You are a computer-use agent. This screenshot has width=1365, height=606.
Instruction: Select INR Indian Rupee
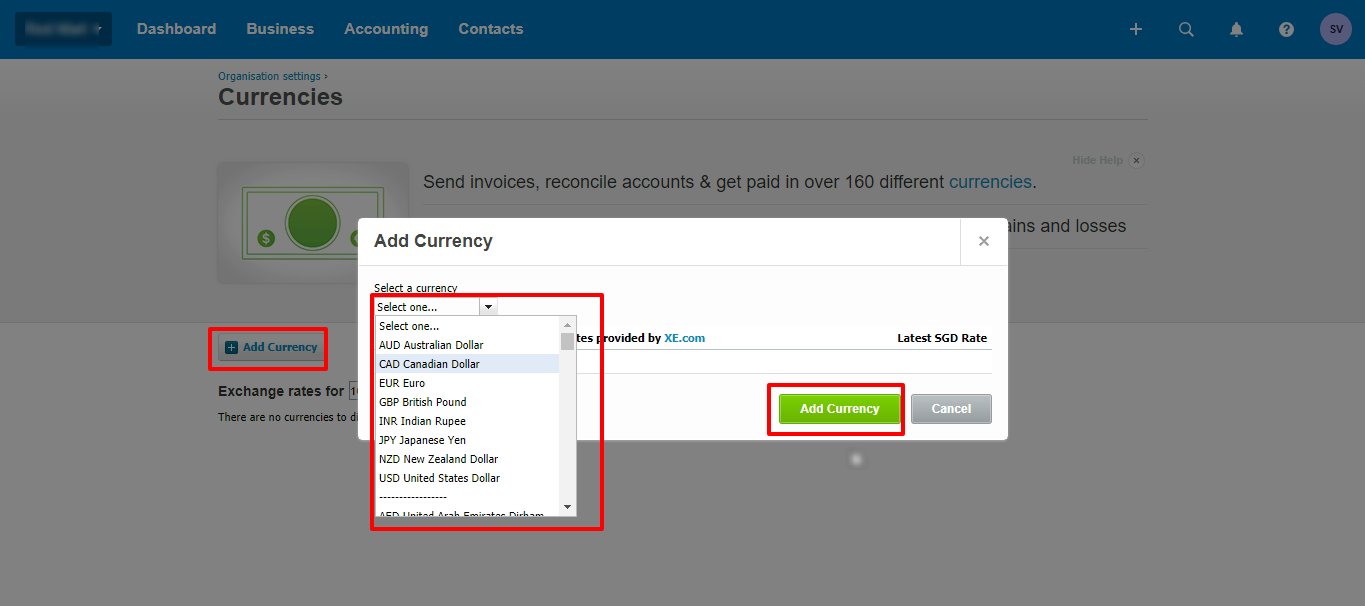(x=467, y=421)
